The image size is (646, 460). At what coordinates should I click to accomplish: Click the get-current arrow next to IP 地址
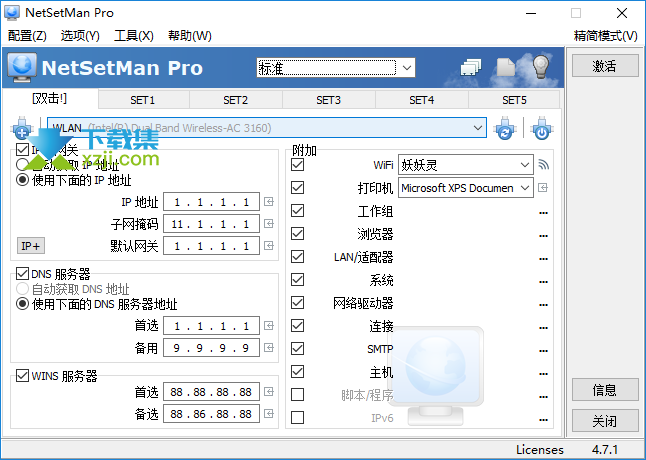[x=269, y=202]
